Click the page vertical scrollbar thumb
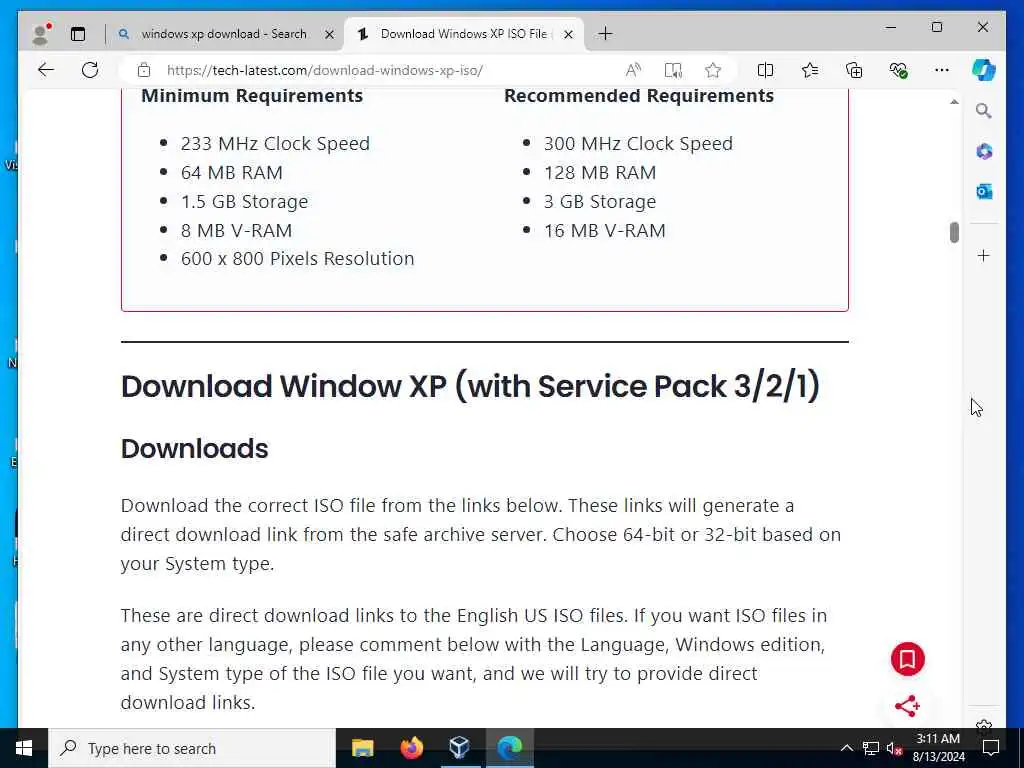This screenshot has width=1024, height=768. [954, 232]
